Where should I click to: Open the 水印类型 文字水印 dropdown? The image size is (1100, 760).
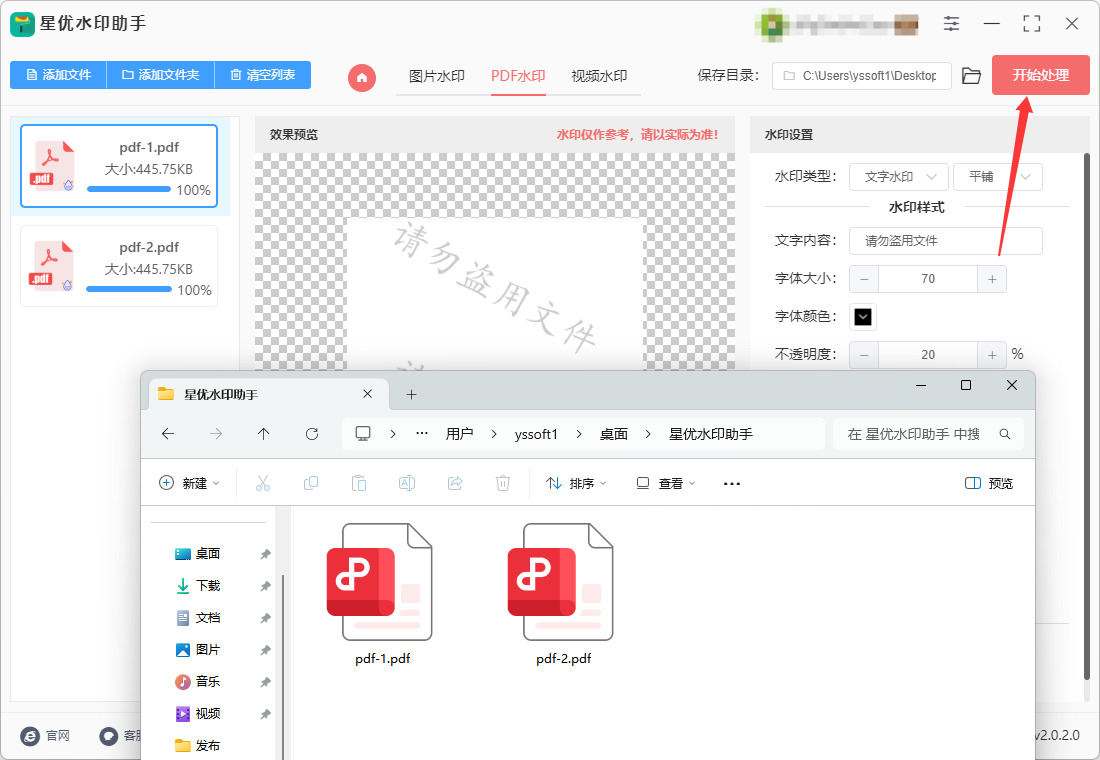(899, 177)
